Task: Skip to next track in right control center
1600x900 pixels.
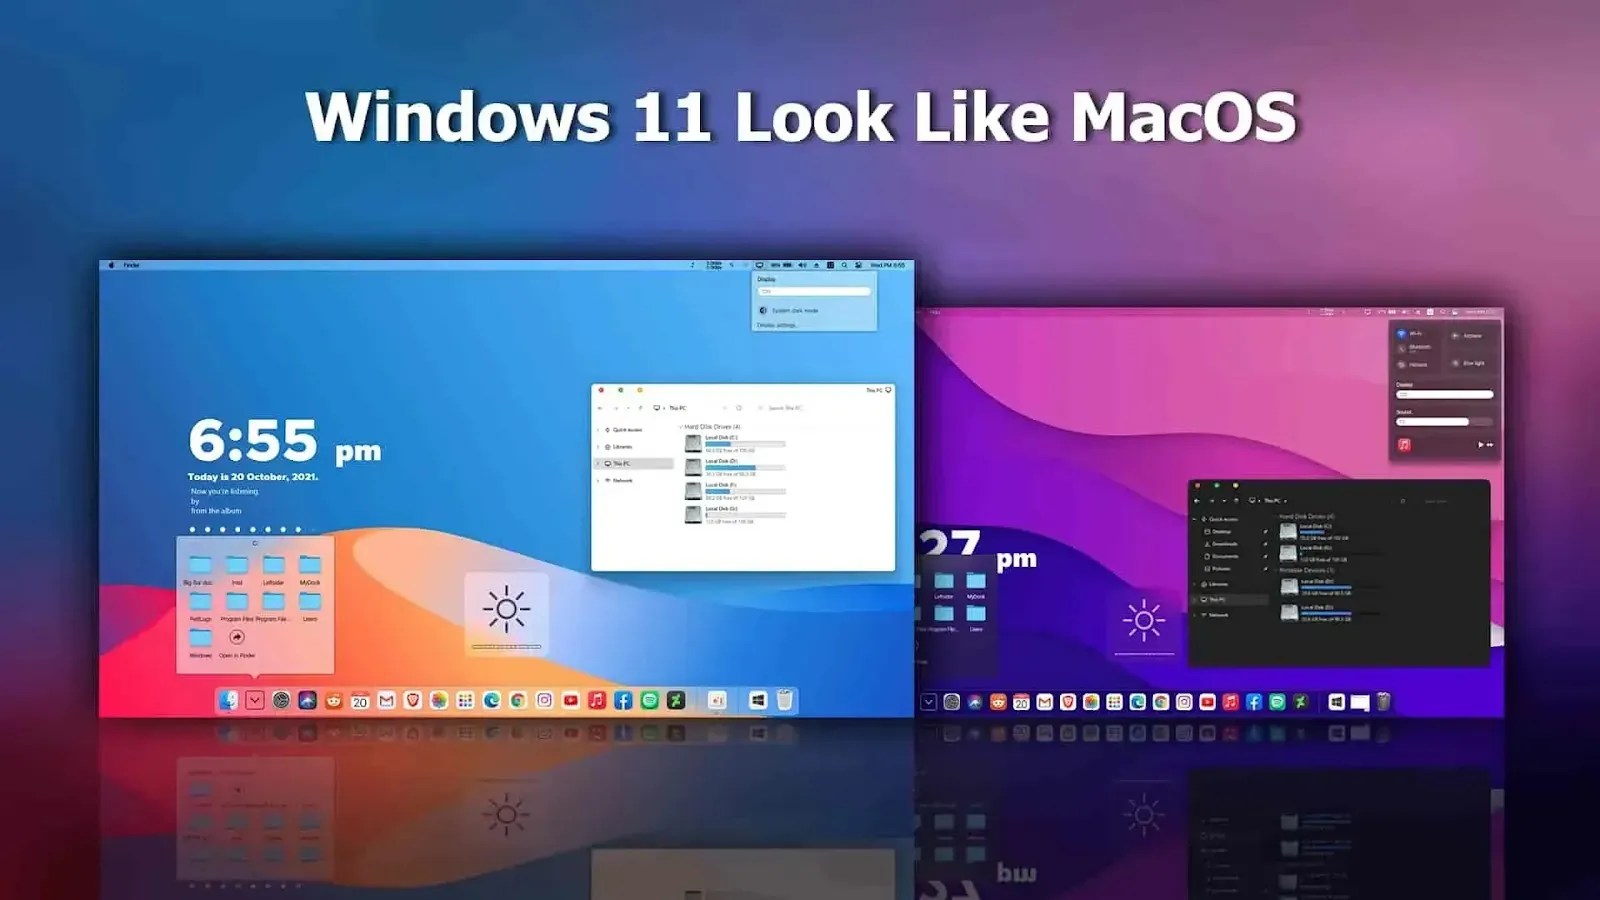Action: click(x=1490, y=445)
